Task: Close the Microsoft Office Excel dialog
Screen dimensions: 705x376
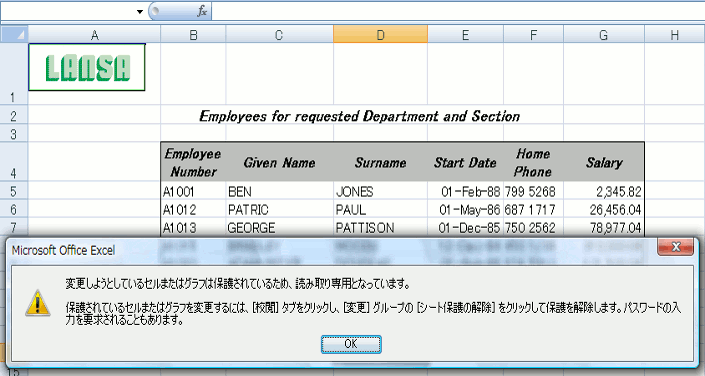Action: tap(675, 247)
